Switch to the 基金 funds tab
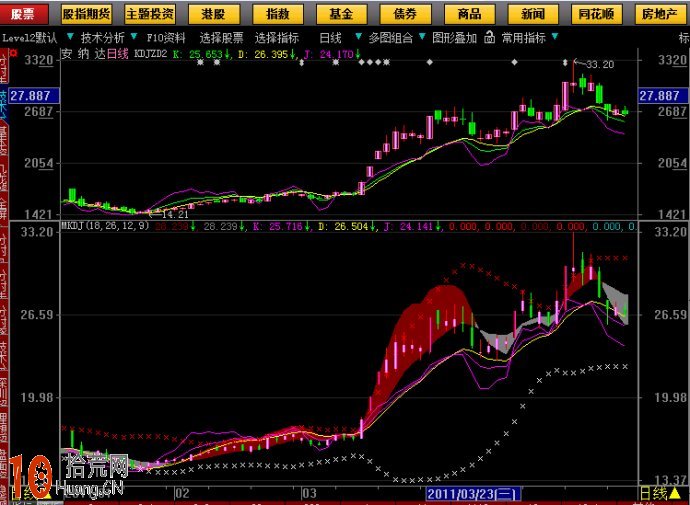This screenshot has height=505, width=690. 341,14
